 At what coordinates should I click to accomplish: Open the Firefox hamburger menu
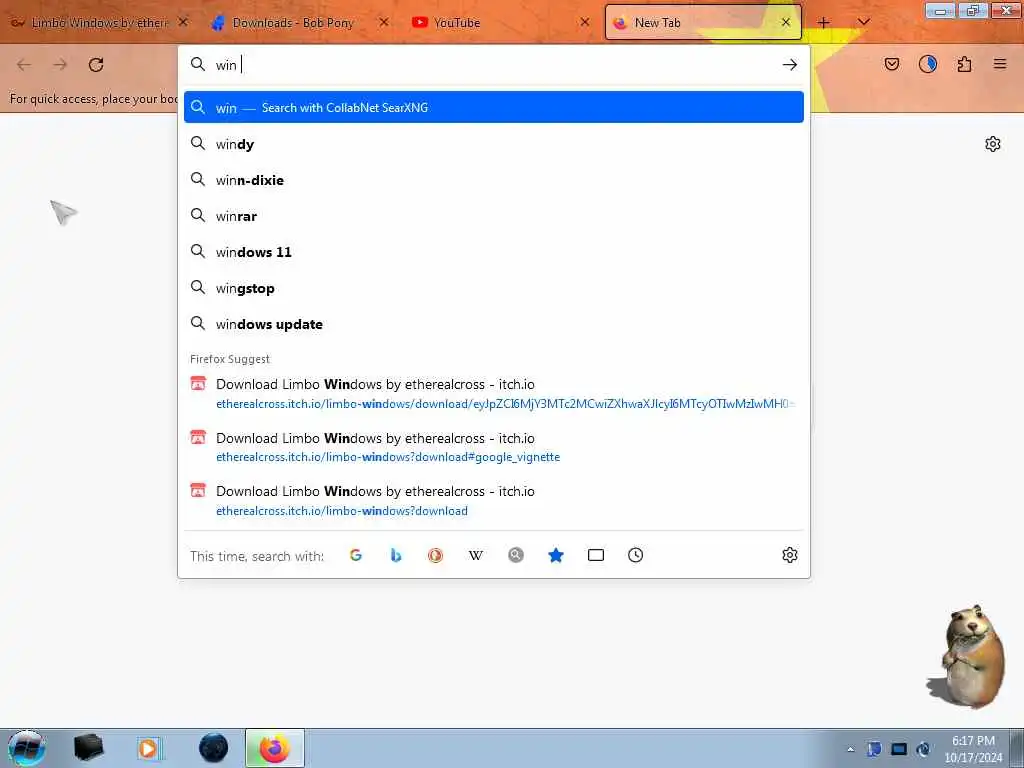click(1000, 64)
